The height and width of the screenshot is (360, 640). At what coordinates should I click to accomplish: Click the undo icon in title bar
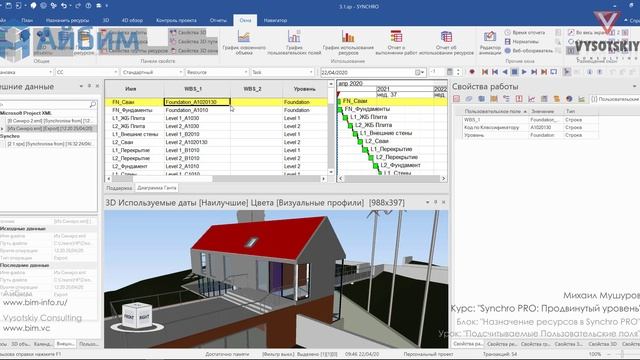pyautogui.click(x=64, y=6)
